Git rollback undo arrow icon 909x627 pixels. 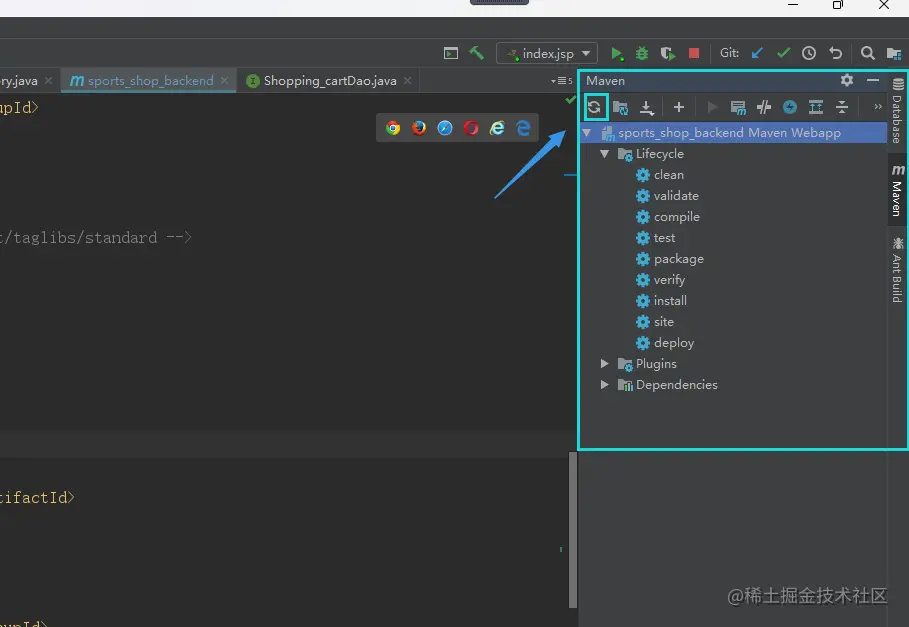835,53
